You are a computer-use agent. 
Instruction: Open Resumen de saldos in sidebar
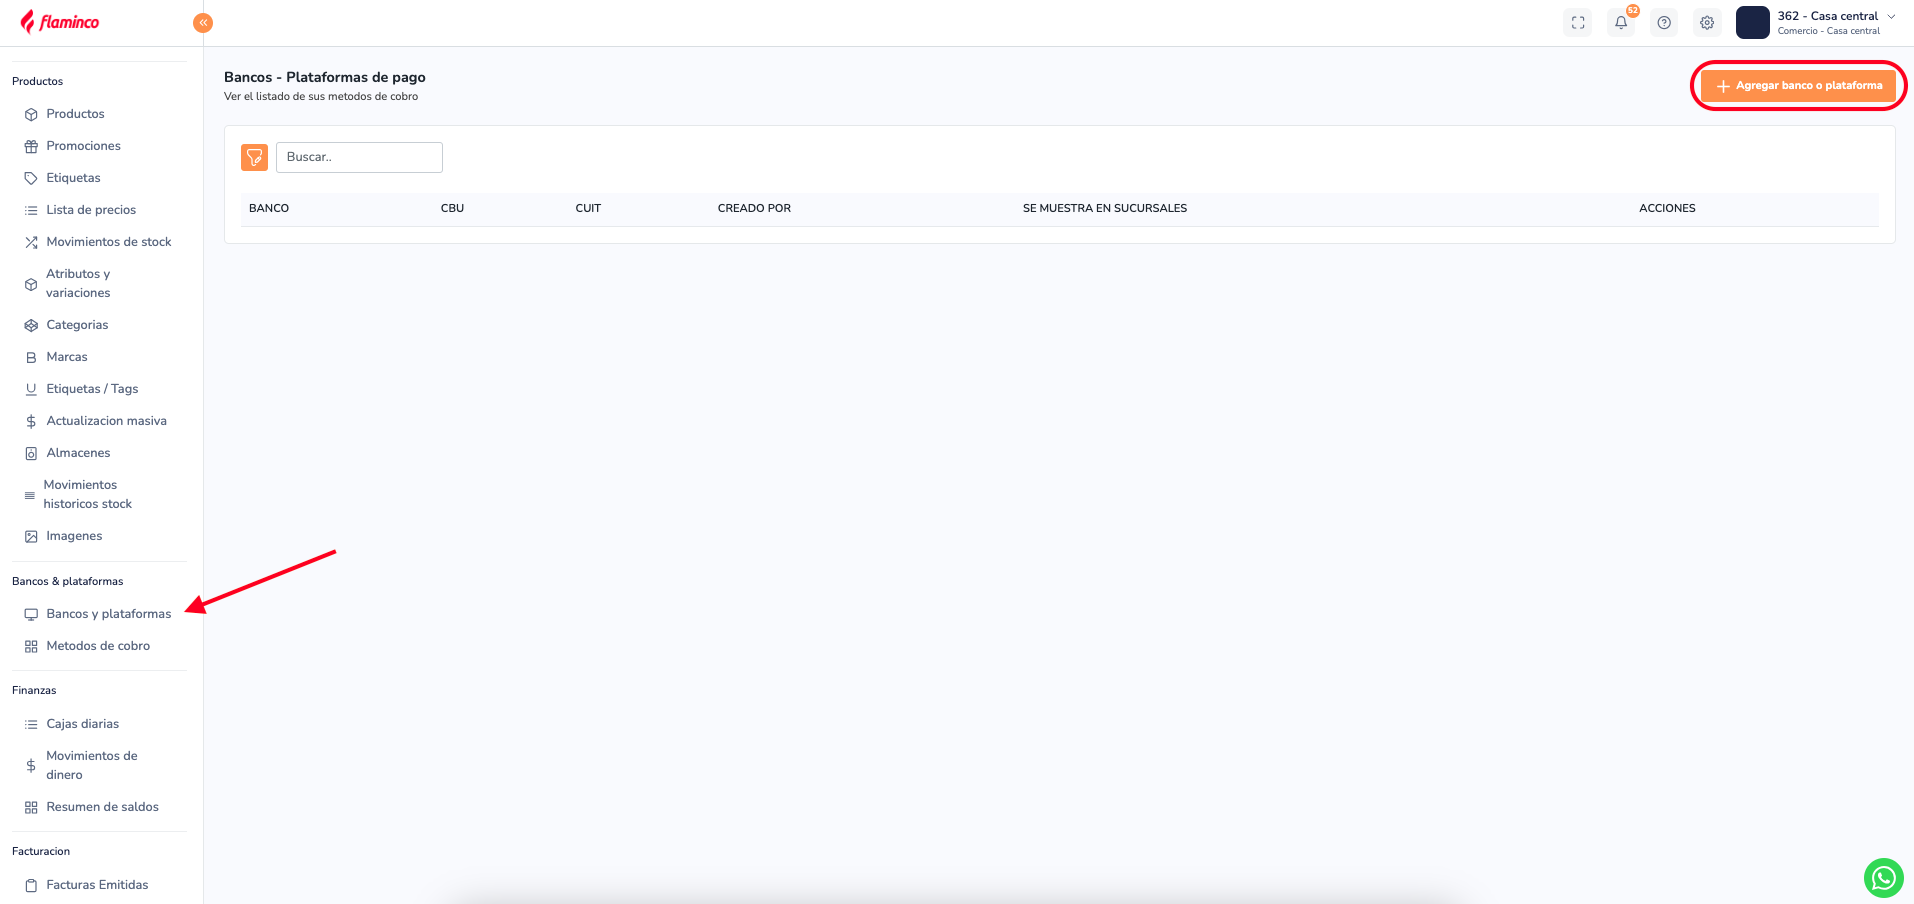(102, 807)
